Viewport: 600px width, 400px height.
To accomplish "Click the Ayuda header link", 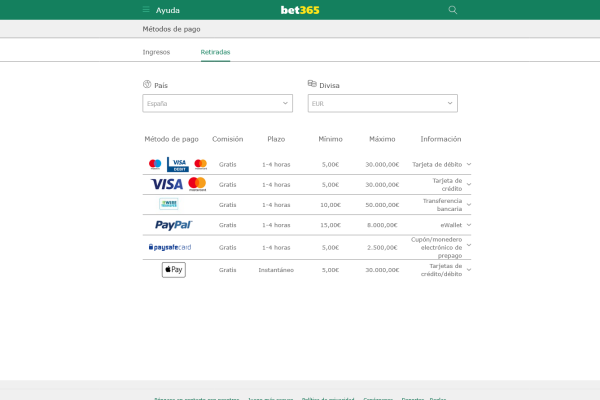I will click(168, 10).
